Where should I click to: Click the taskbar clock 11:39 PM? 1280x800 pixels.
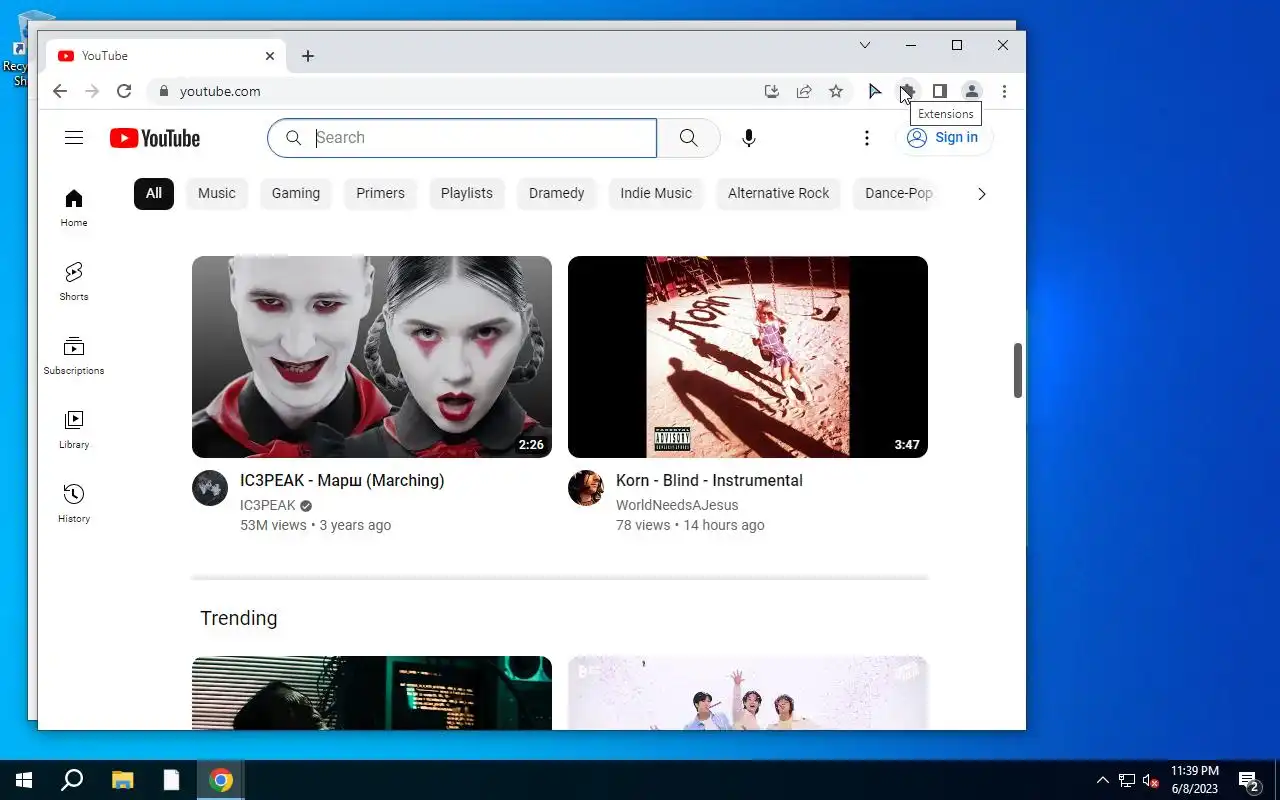tap(1195, 780)
